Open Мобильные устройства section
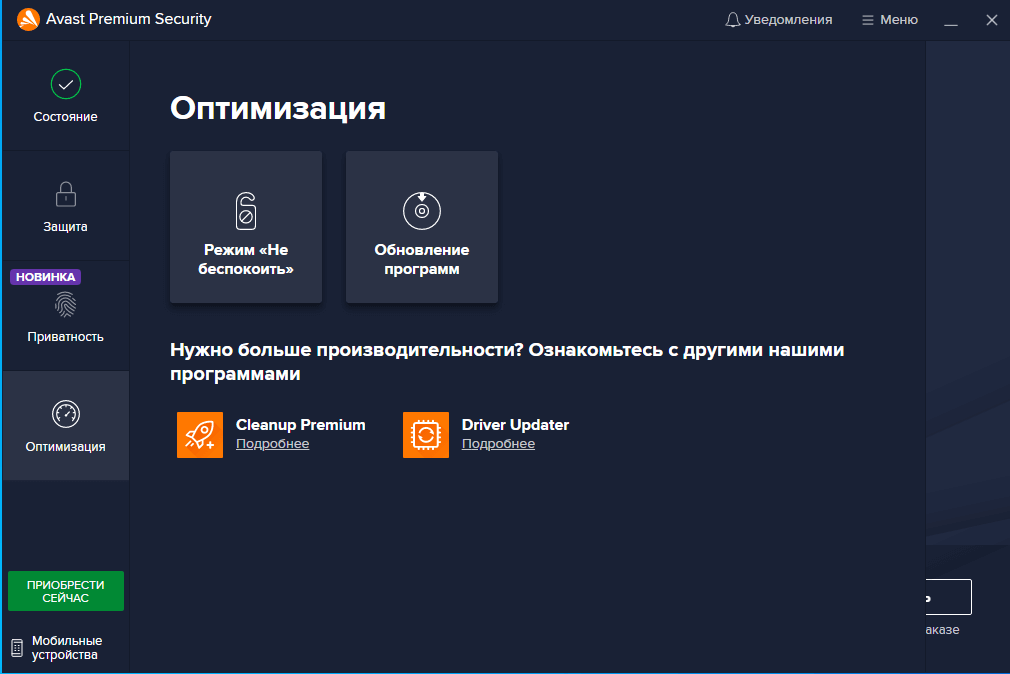This screenshot has height=674, width=1010. 57,648
